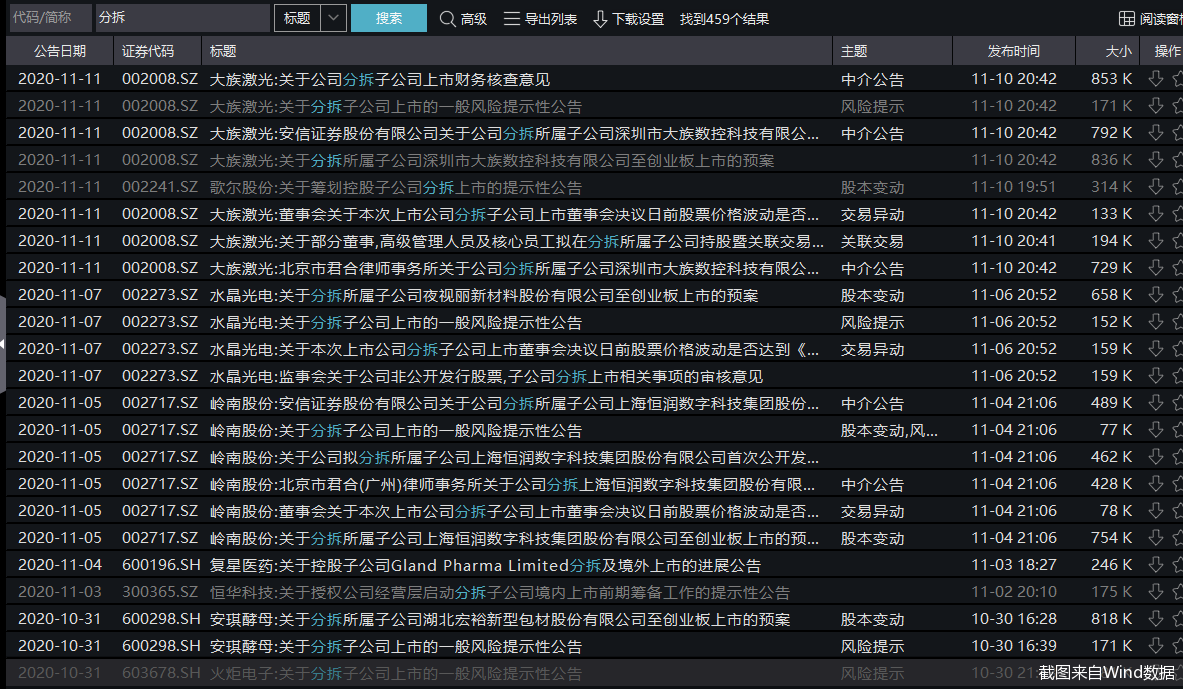Click security code 600196.SH
This screenshot has width=1183, height=689.
161,564
